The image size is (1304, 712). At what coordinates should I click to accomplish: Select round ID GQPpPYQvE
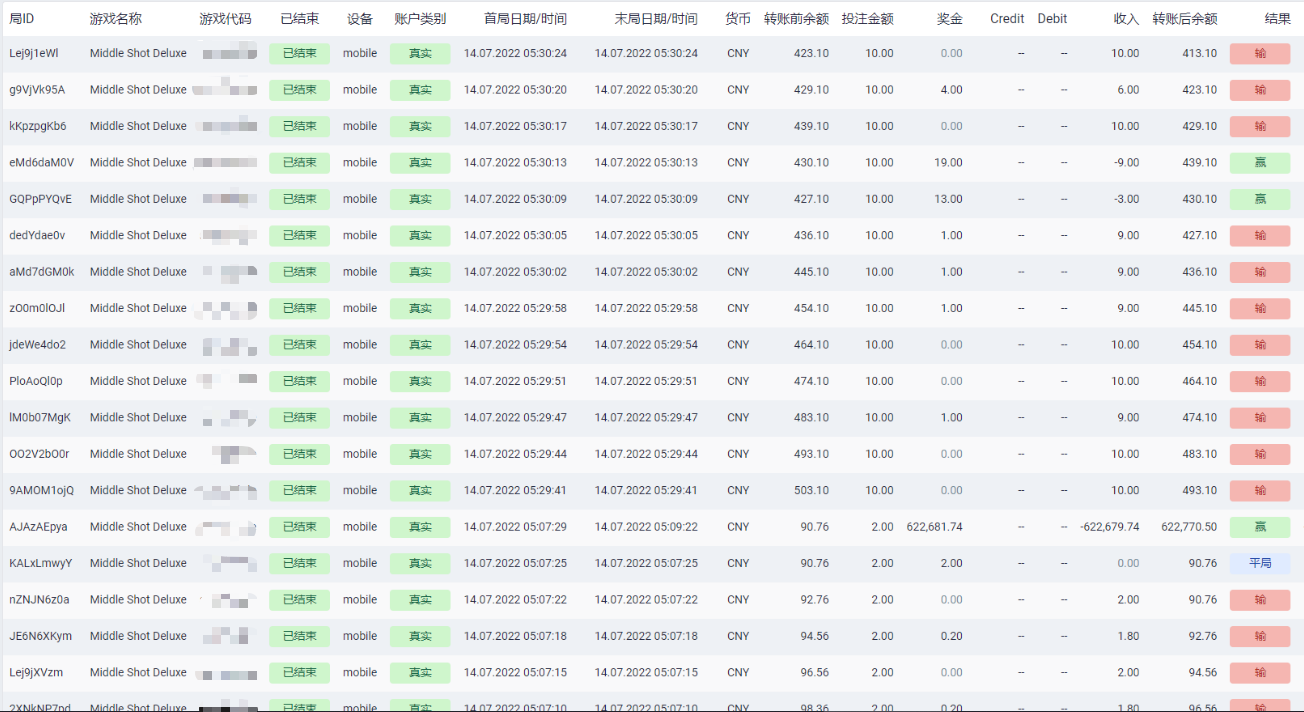pyautogui.click(x=40, y=199)
